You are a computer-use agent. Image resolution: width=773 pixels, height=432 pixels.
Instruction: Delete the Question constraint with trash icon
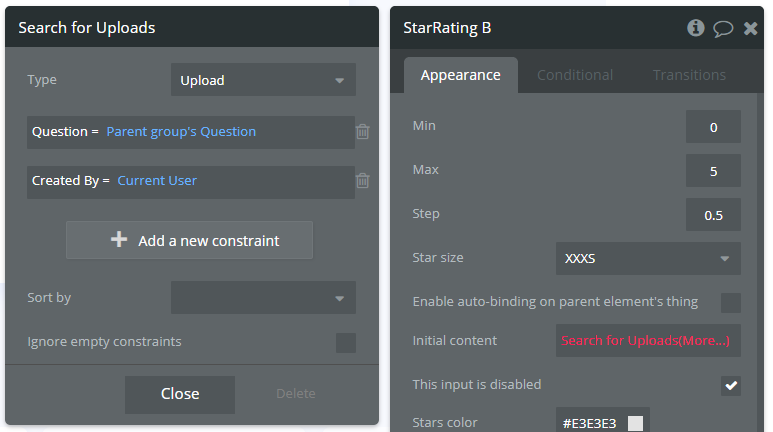[x=363, y=132]
